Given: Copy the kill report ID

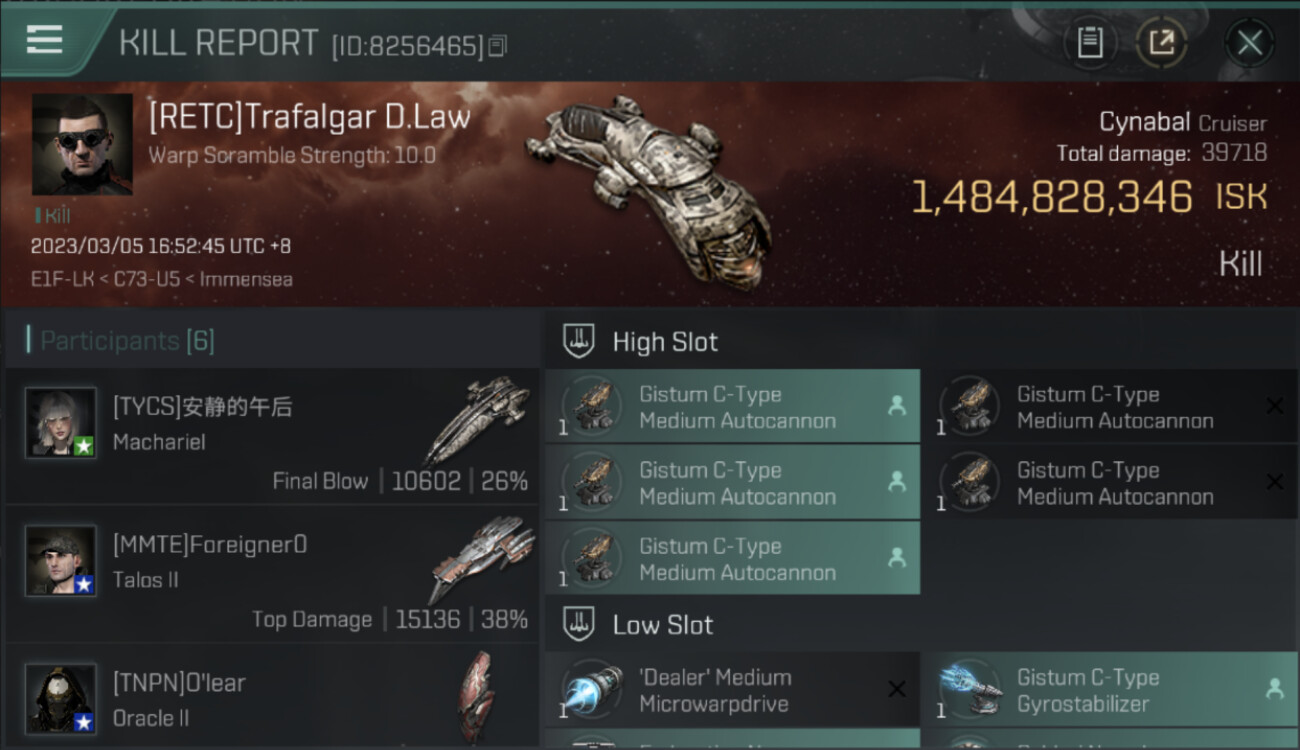Looking at the screenshot, I should click(x=497, y=45).
